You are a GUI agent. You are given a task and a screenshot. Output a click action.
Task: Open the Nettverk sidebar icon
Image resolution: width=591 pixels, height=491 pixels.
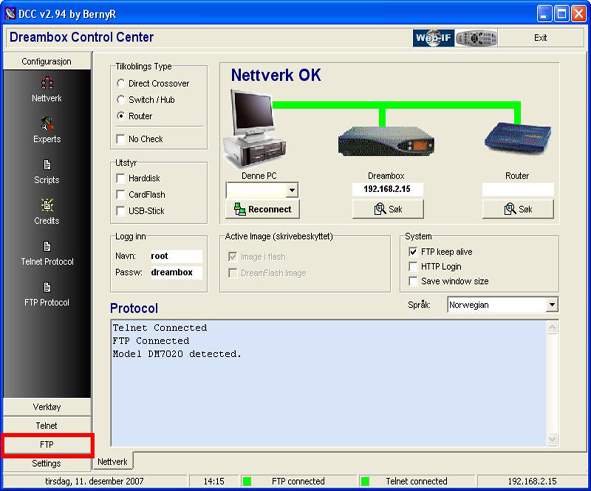47,83
